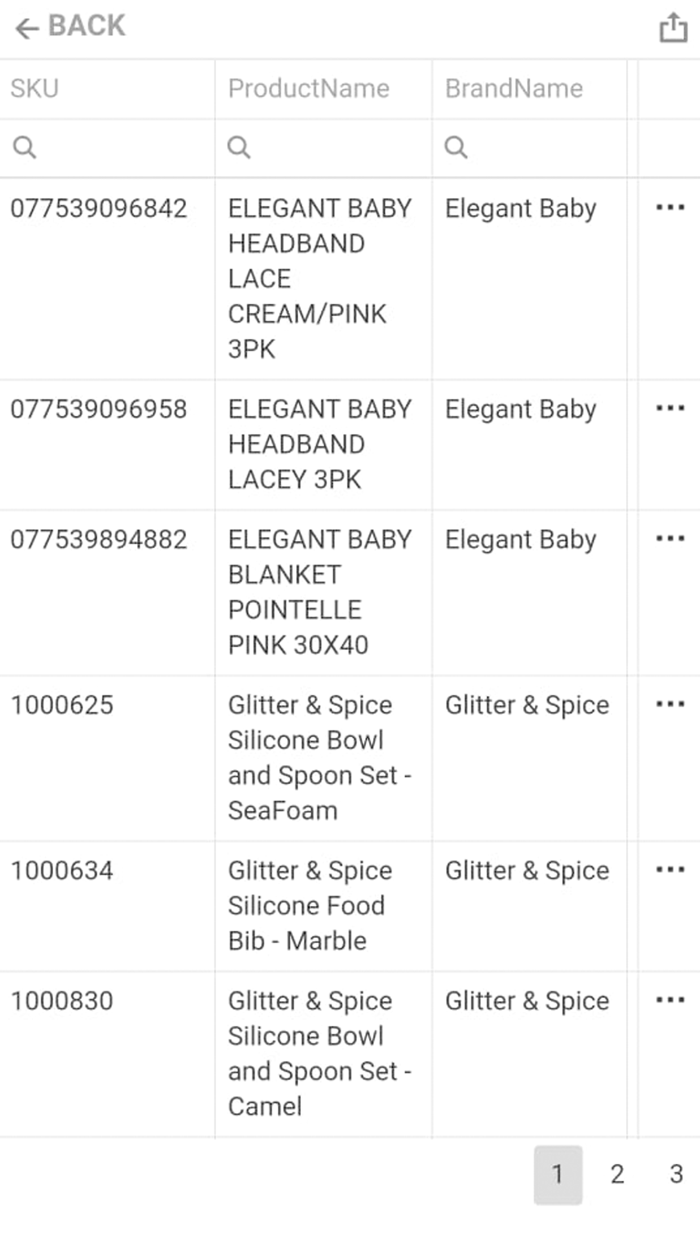Open actions for Silicone Bowl Set SeaFoam row
The width and height of the screenshot is (700, 1244).
pos(668,703)
